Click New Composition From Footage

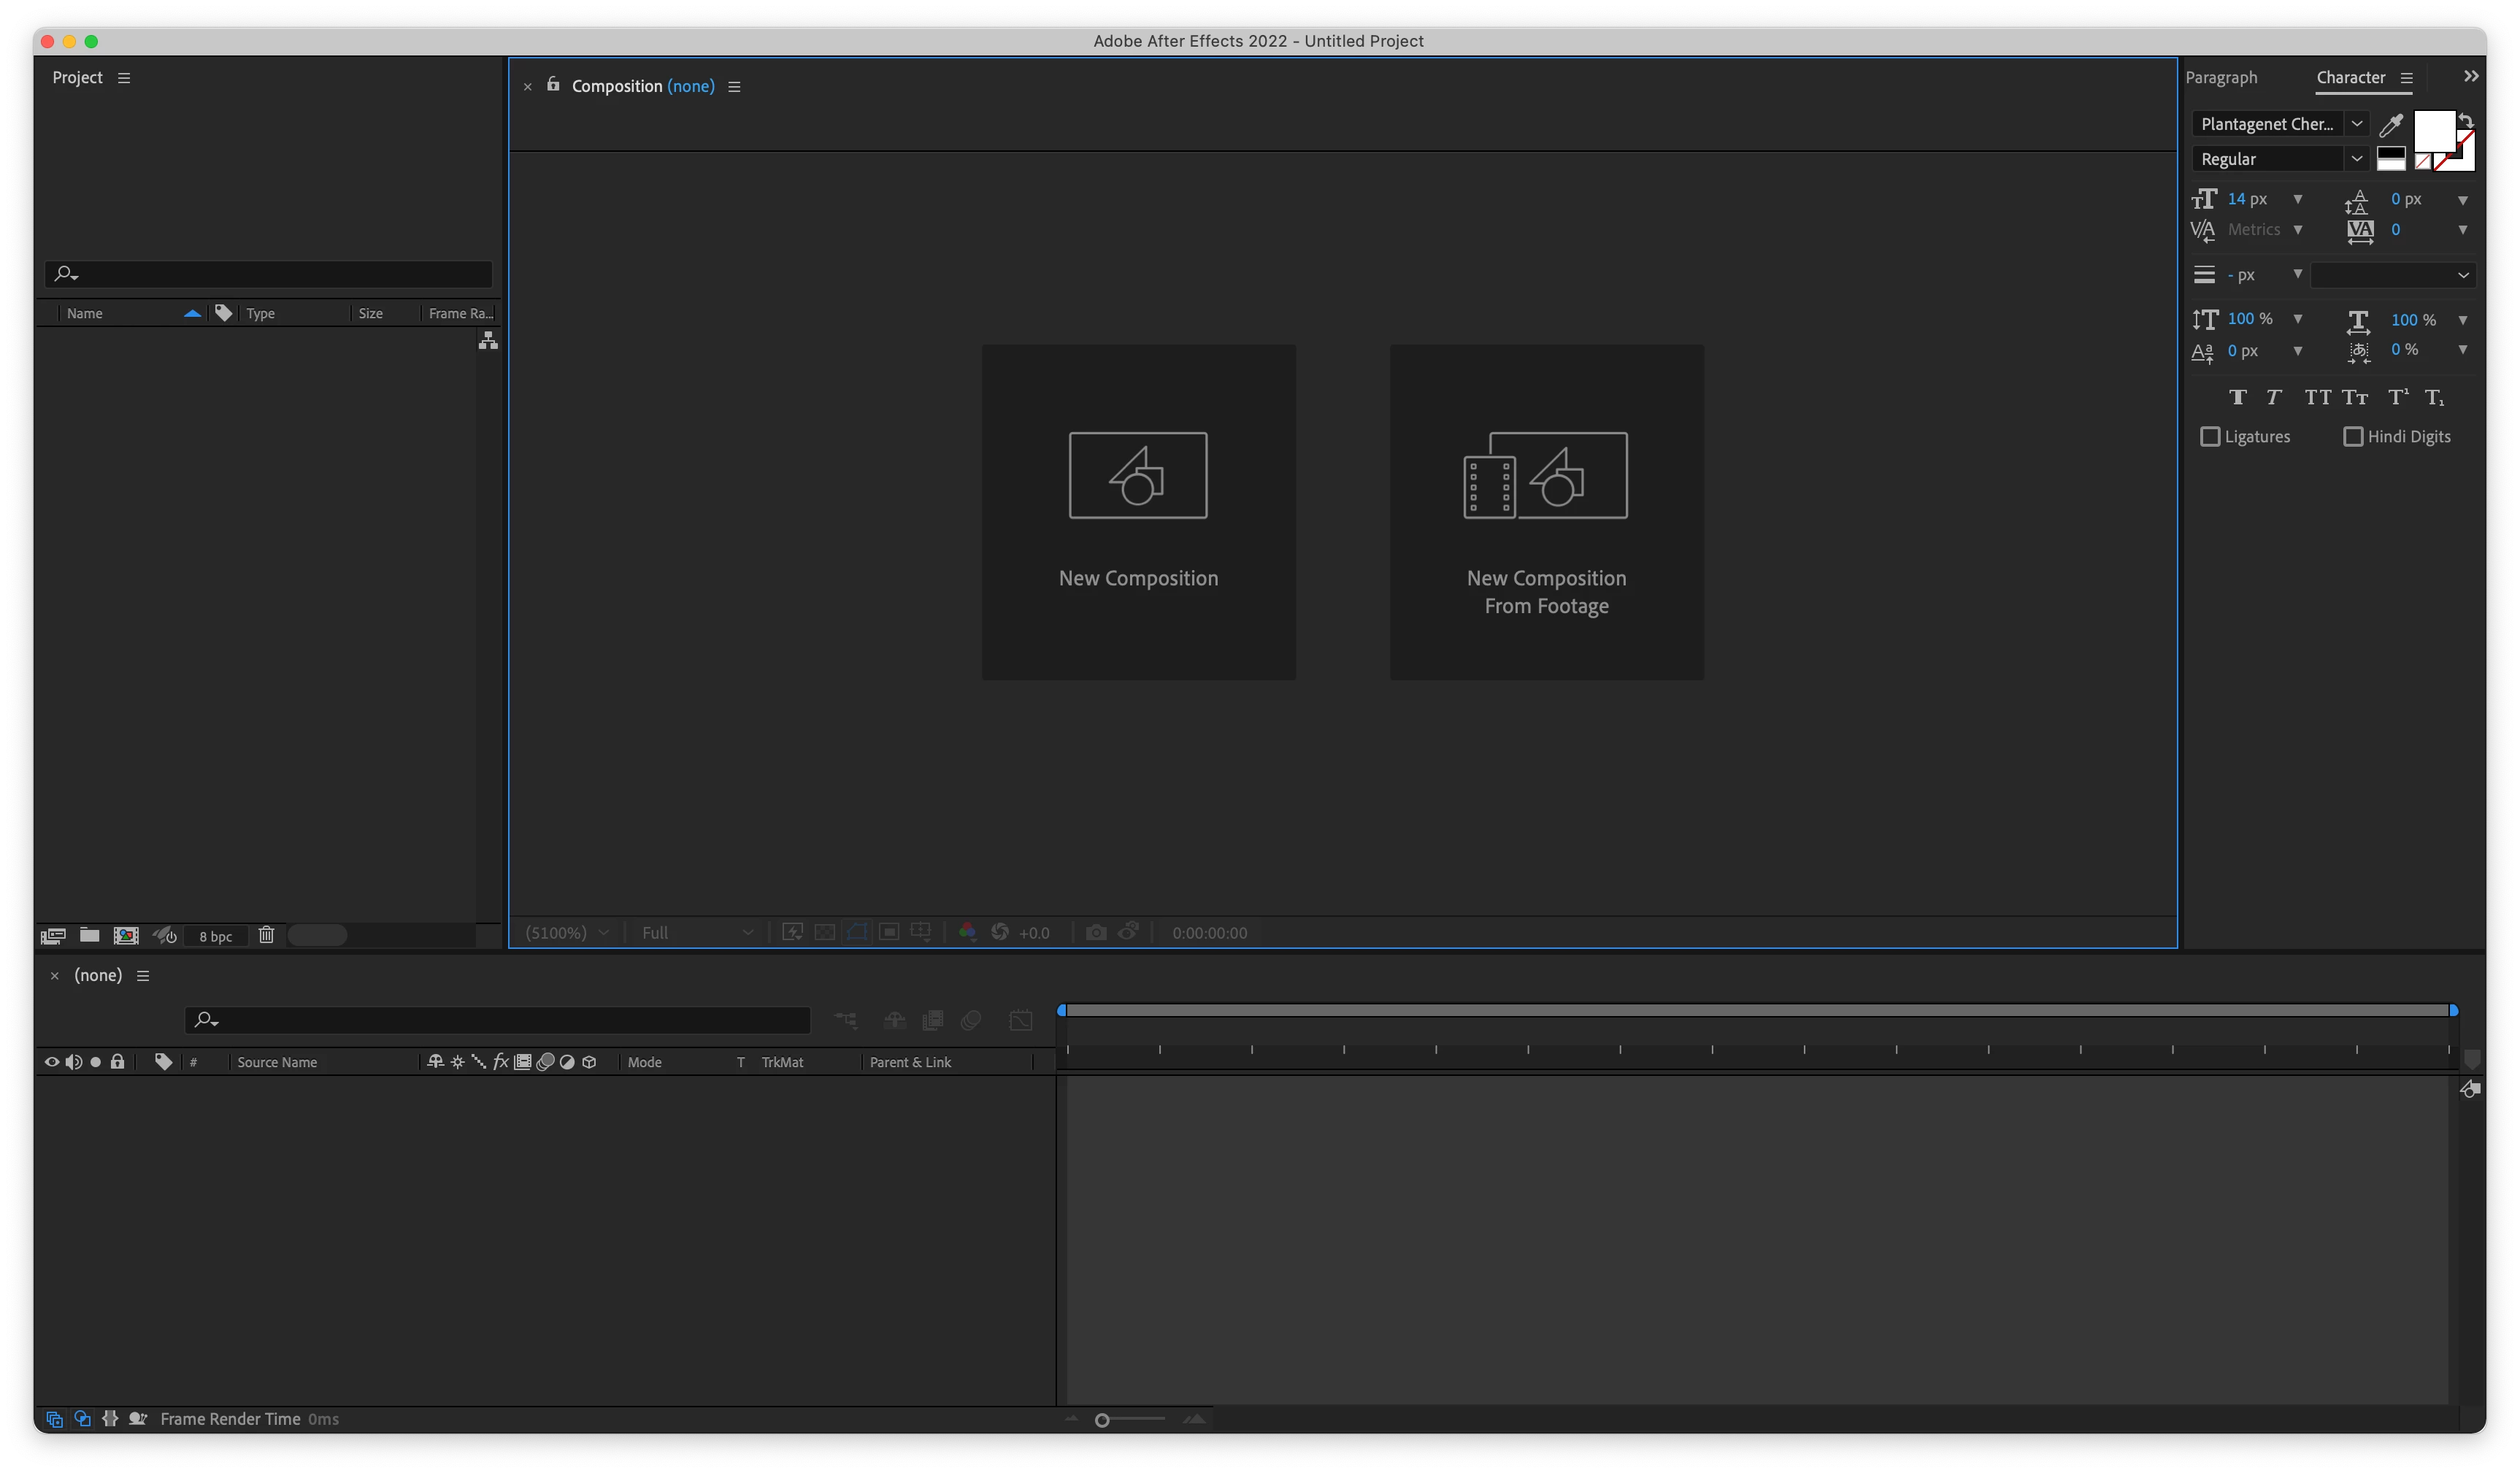[x=1546, y=512]
